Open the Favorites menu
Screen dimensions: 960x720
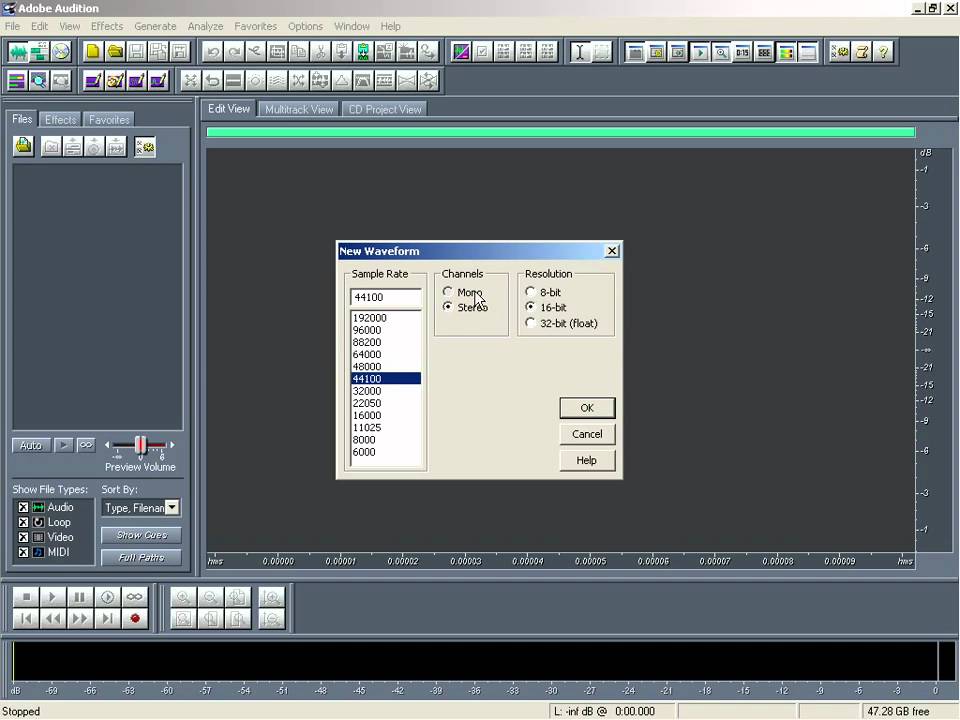click(x=255, y=26)
